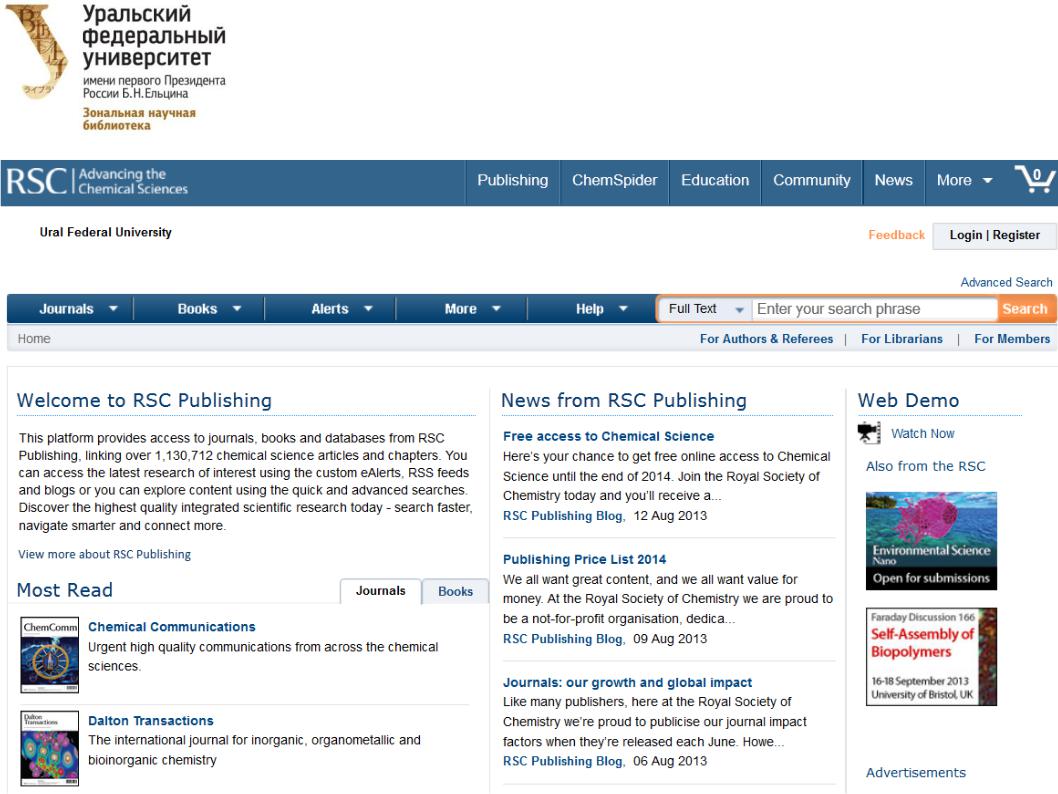The width and height of the screenshot is (1058, 794).
Task: Click the Login | Register button
Action: (x=995, y=235)
